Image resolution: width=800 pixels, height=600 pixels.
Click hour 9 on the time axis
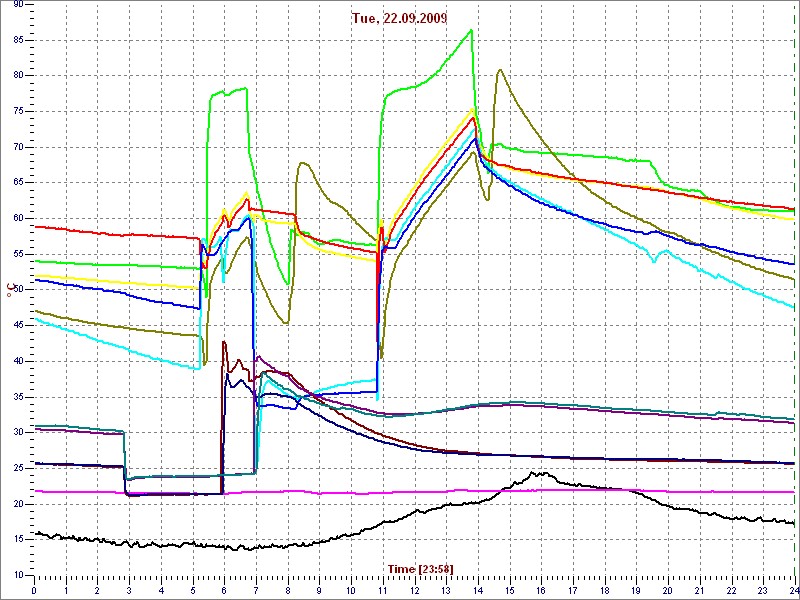tap(319, 590)
